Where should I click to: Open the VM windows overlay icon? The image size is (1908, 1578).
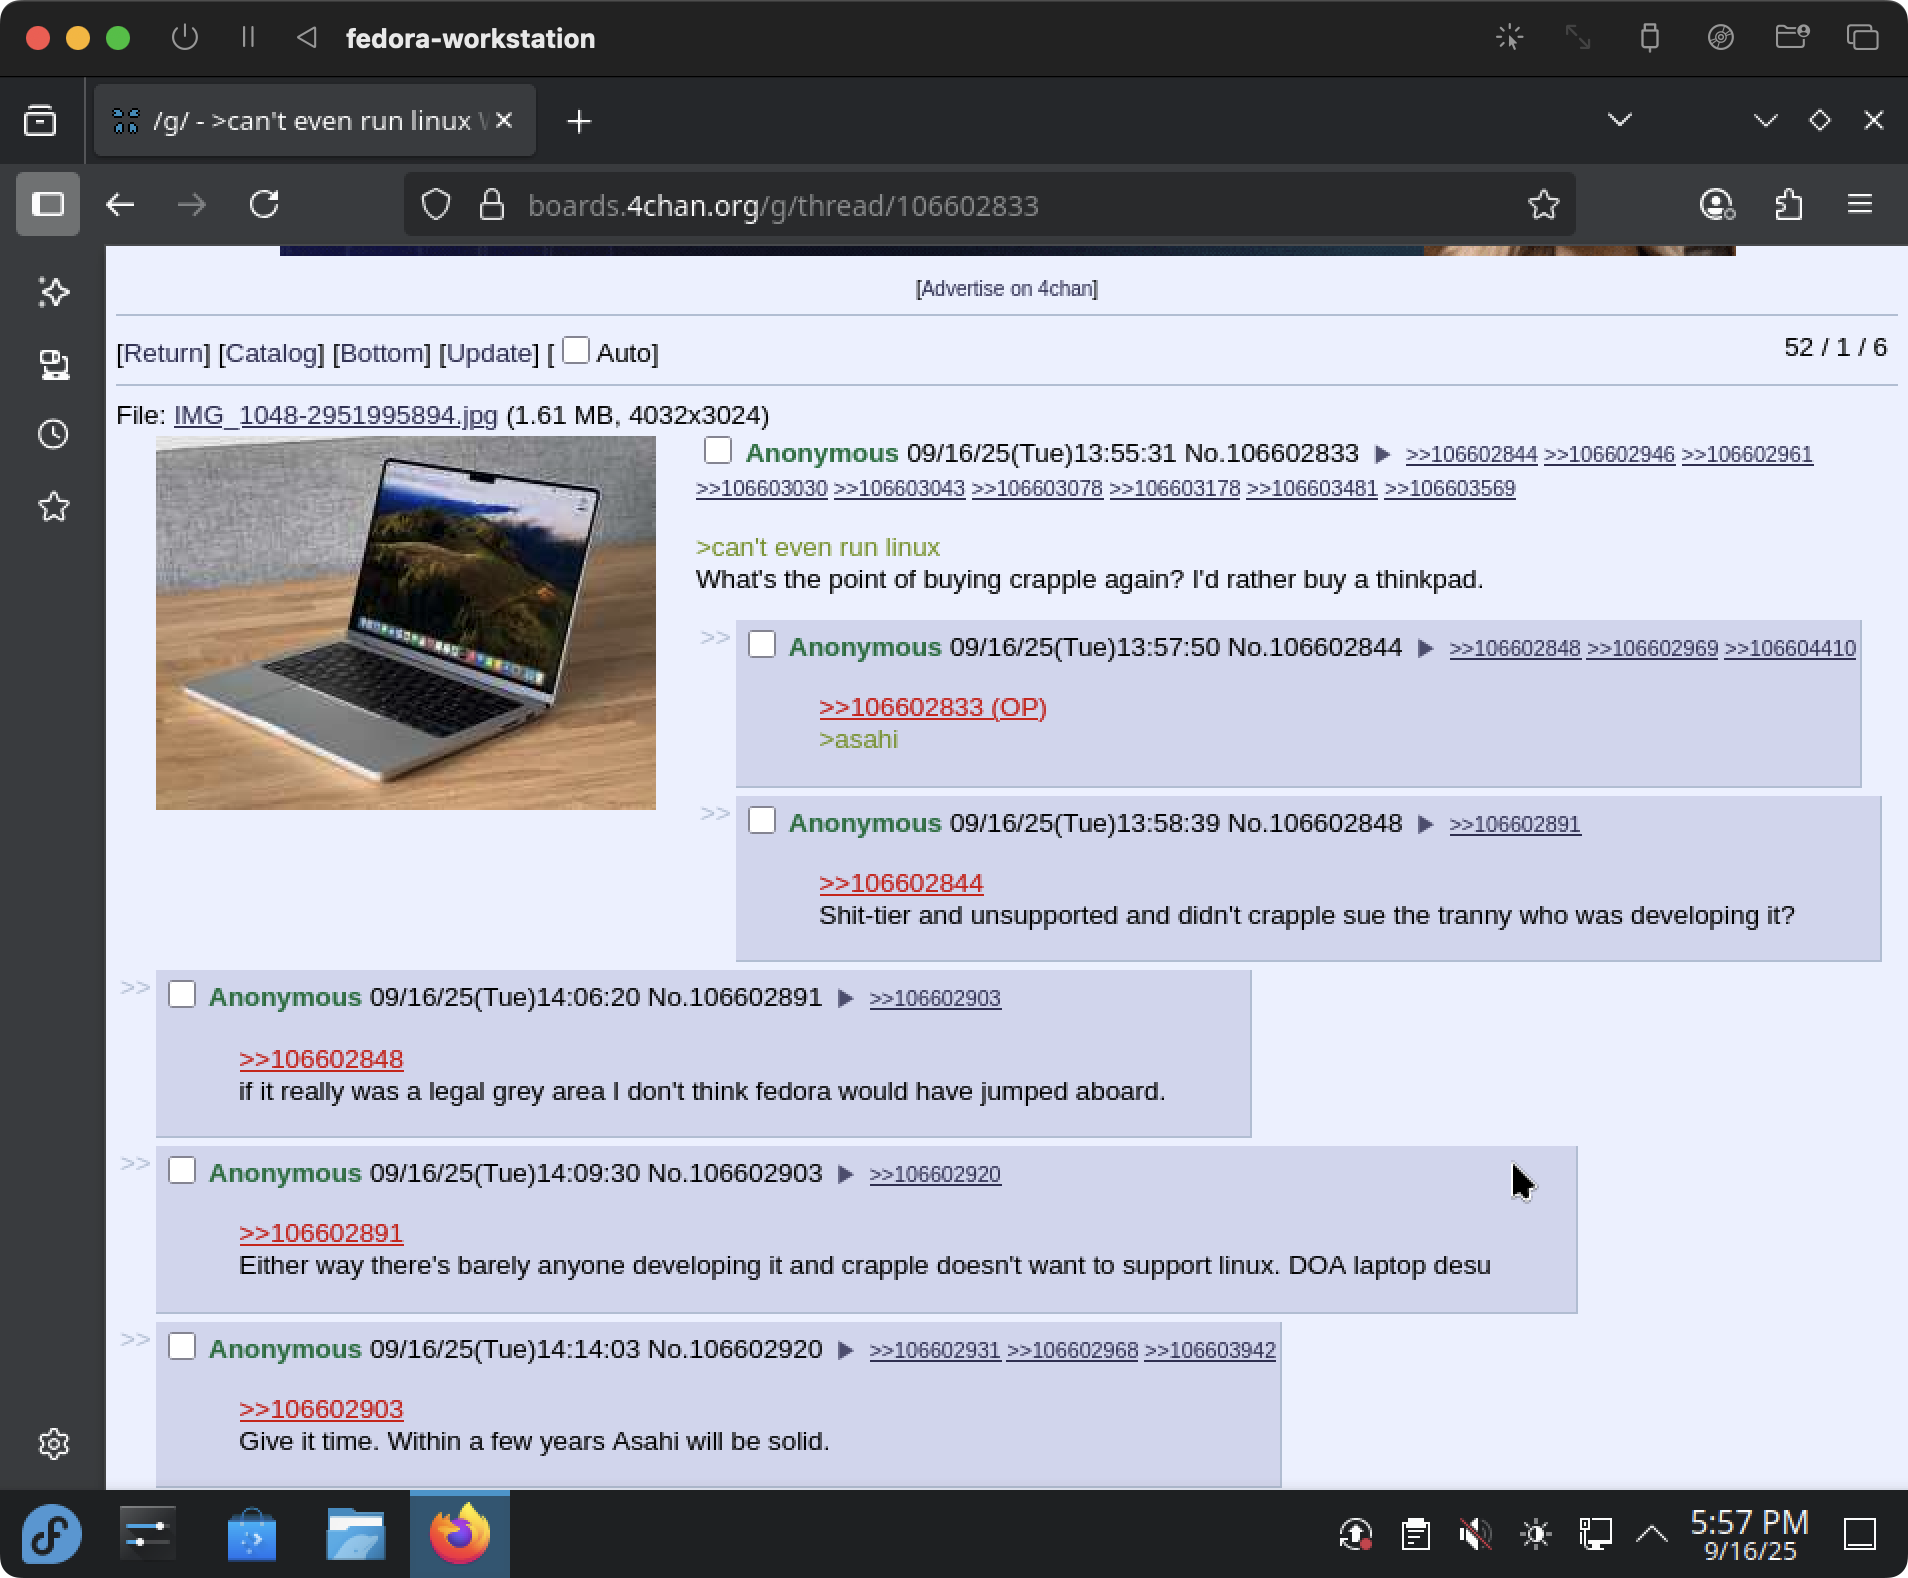tap(1862, 38)
